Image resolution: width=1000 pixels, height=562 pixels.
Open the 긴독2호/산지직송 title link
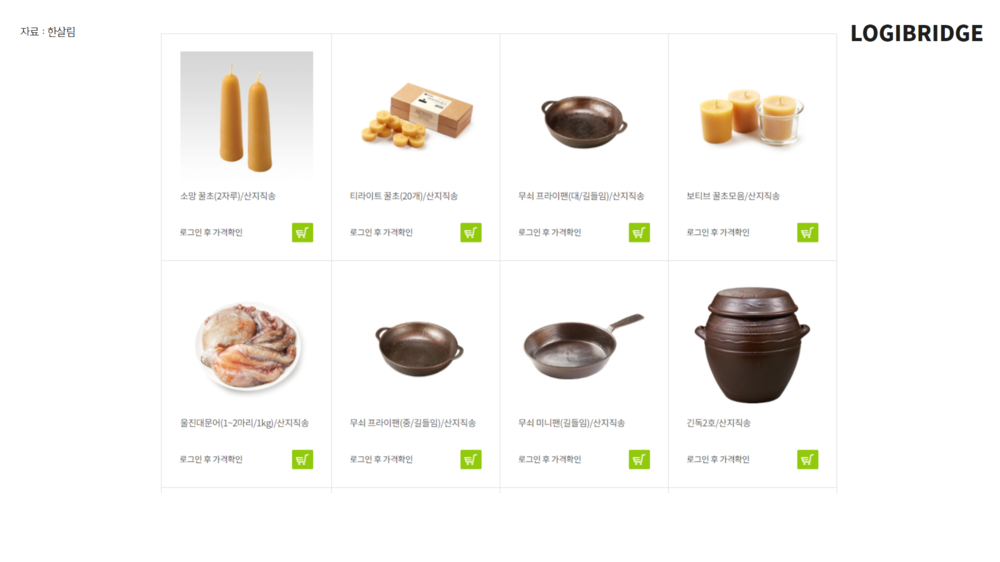[x=718, y=423]
